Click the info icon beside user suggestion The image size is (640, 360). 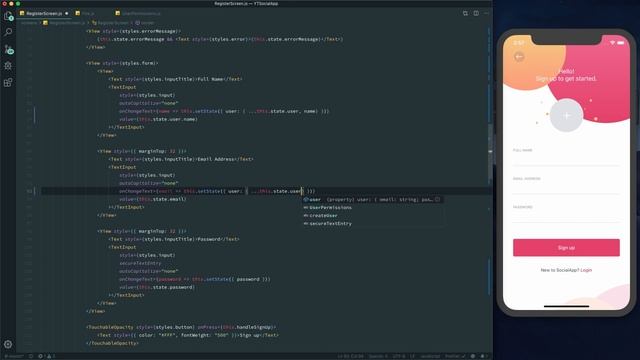[438, 200]
